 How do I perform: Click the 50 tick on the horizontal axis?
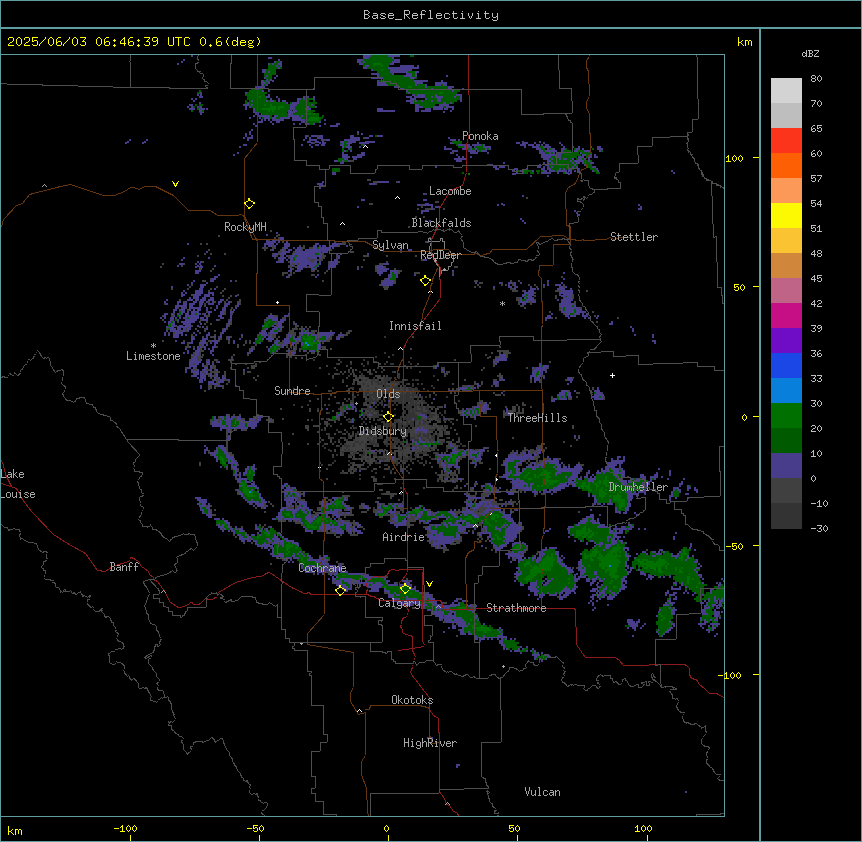514,828
